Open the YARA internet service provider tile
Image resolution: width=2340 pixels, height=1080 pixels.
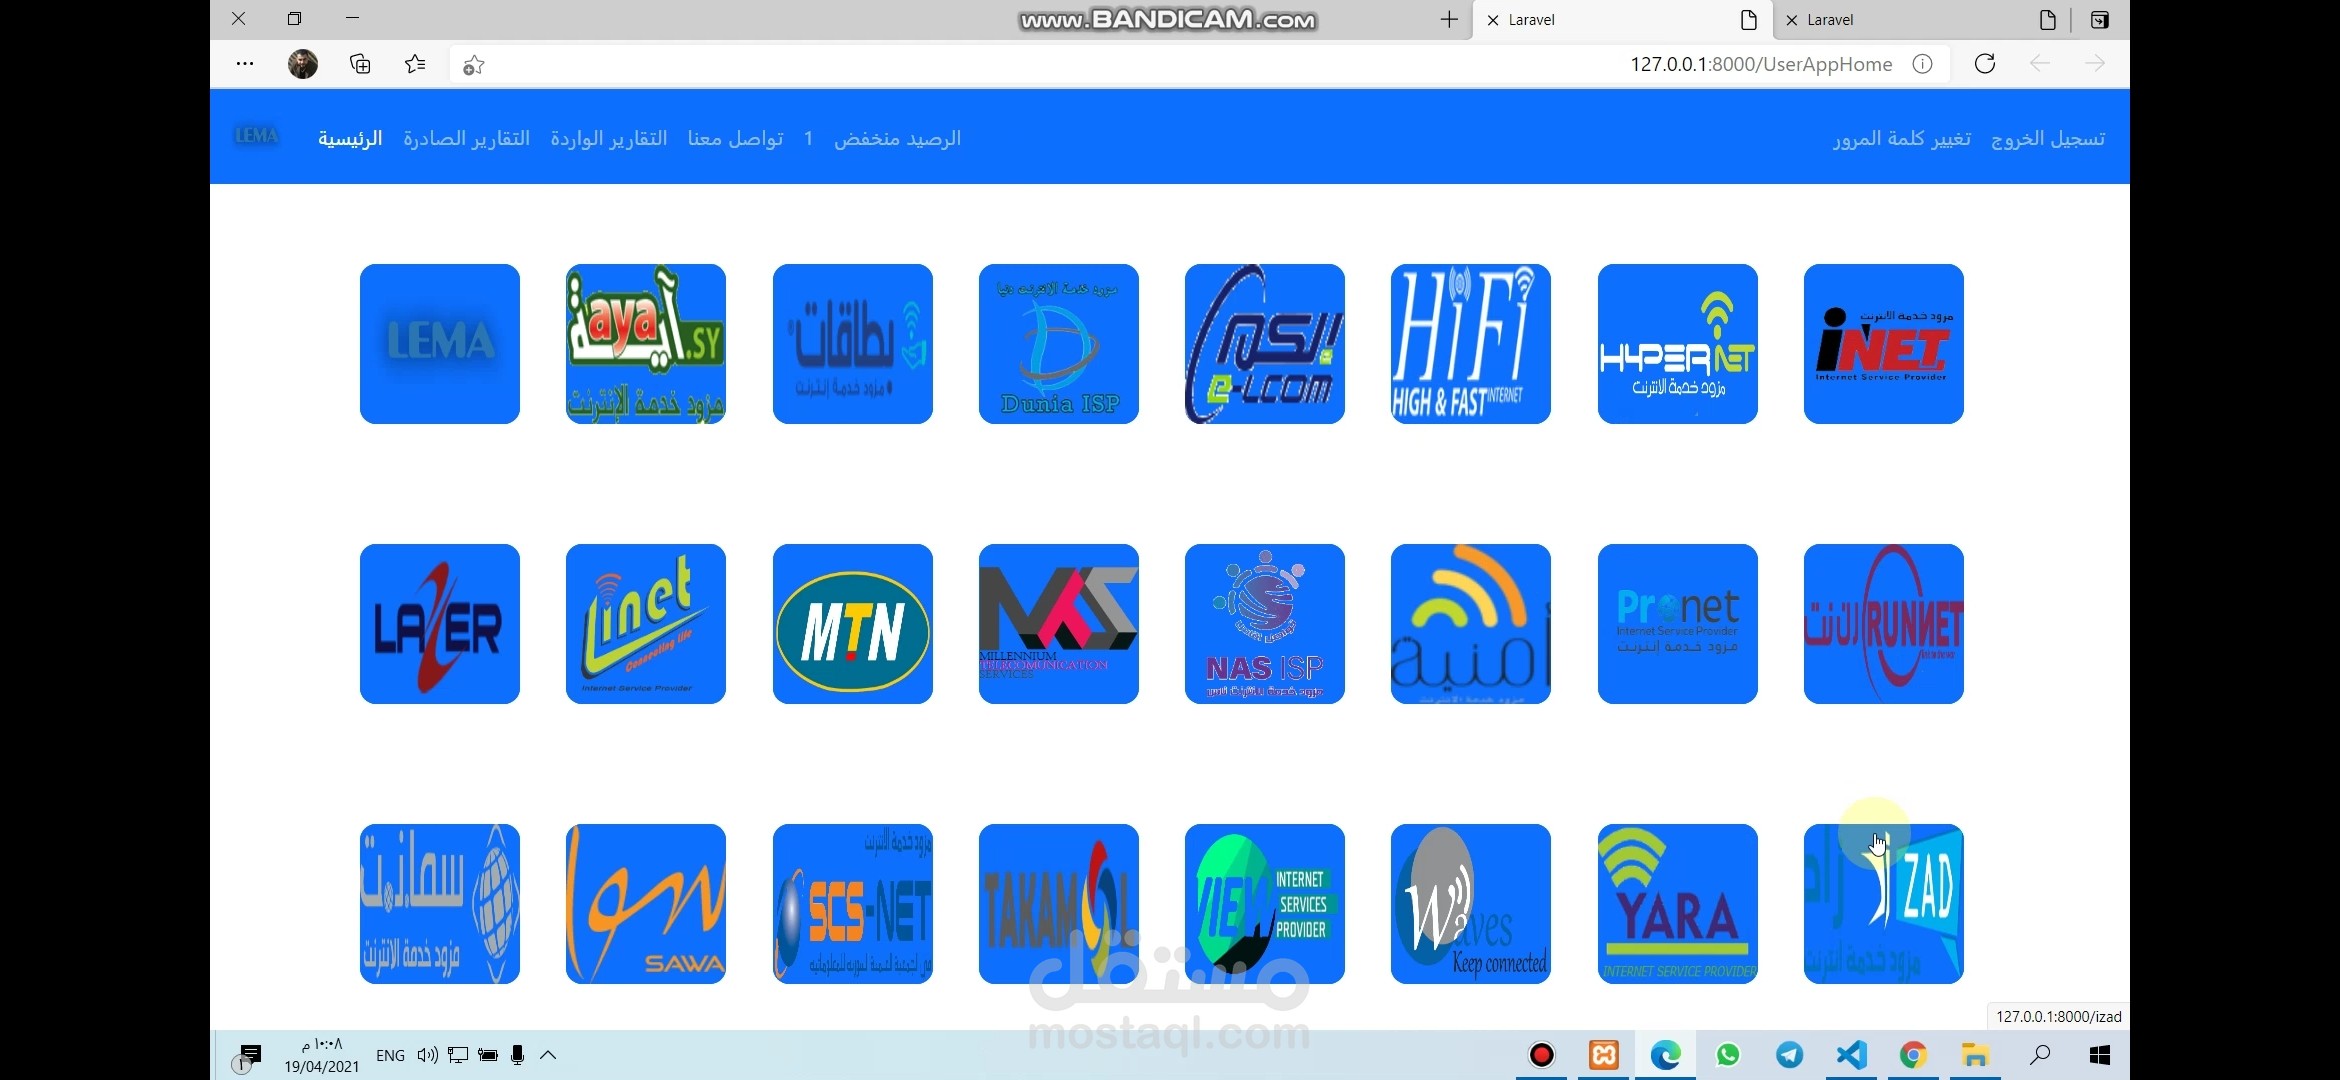(x=1677, y=904)
